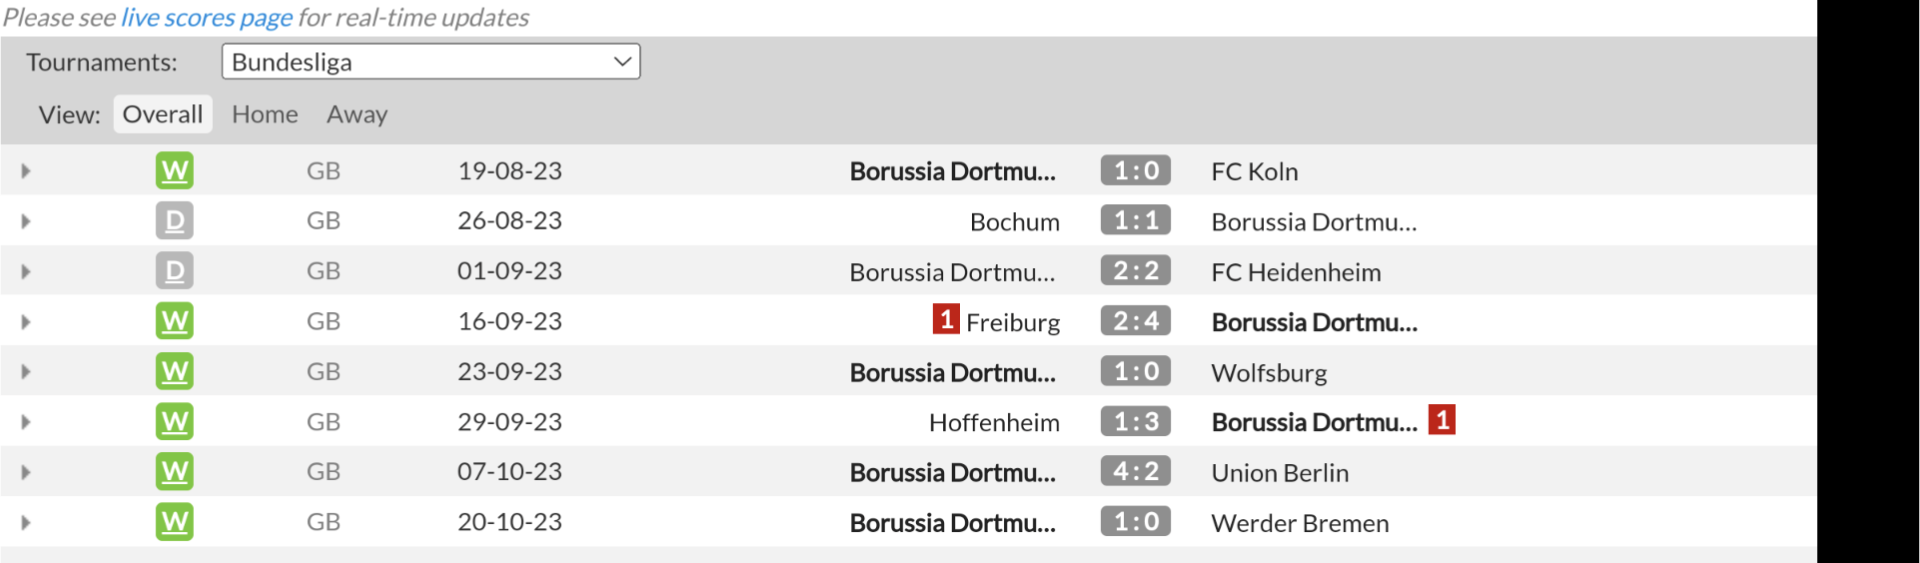The width and height of the screenshot is (1920, 563).
Task: Click Freiburg's red card indicator
Action: (x=946, y=320)
